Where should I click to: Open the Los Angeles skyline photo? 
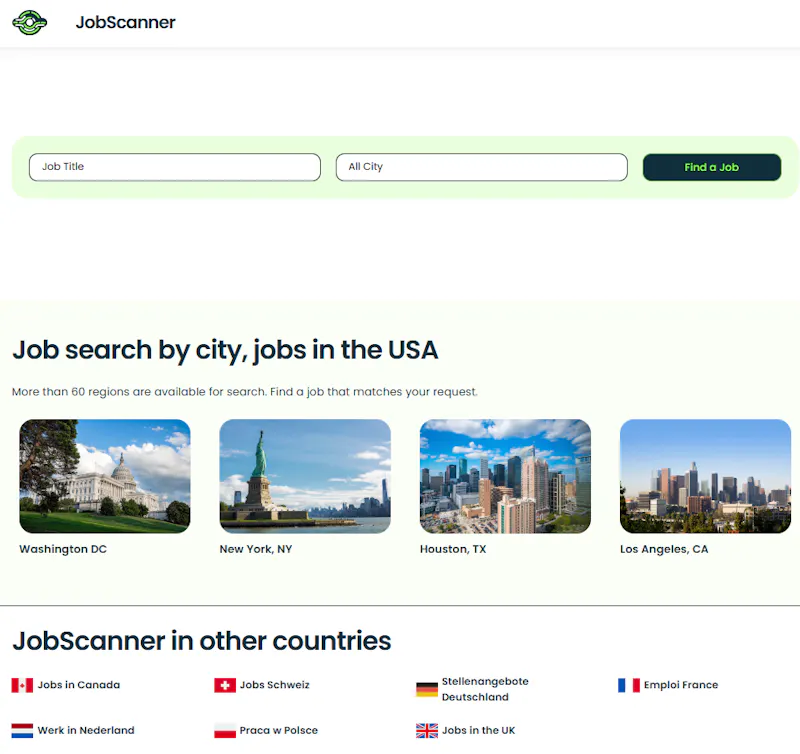tap(706, 476)
